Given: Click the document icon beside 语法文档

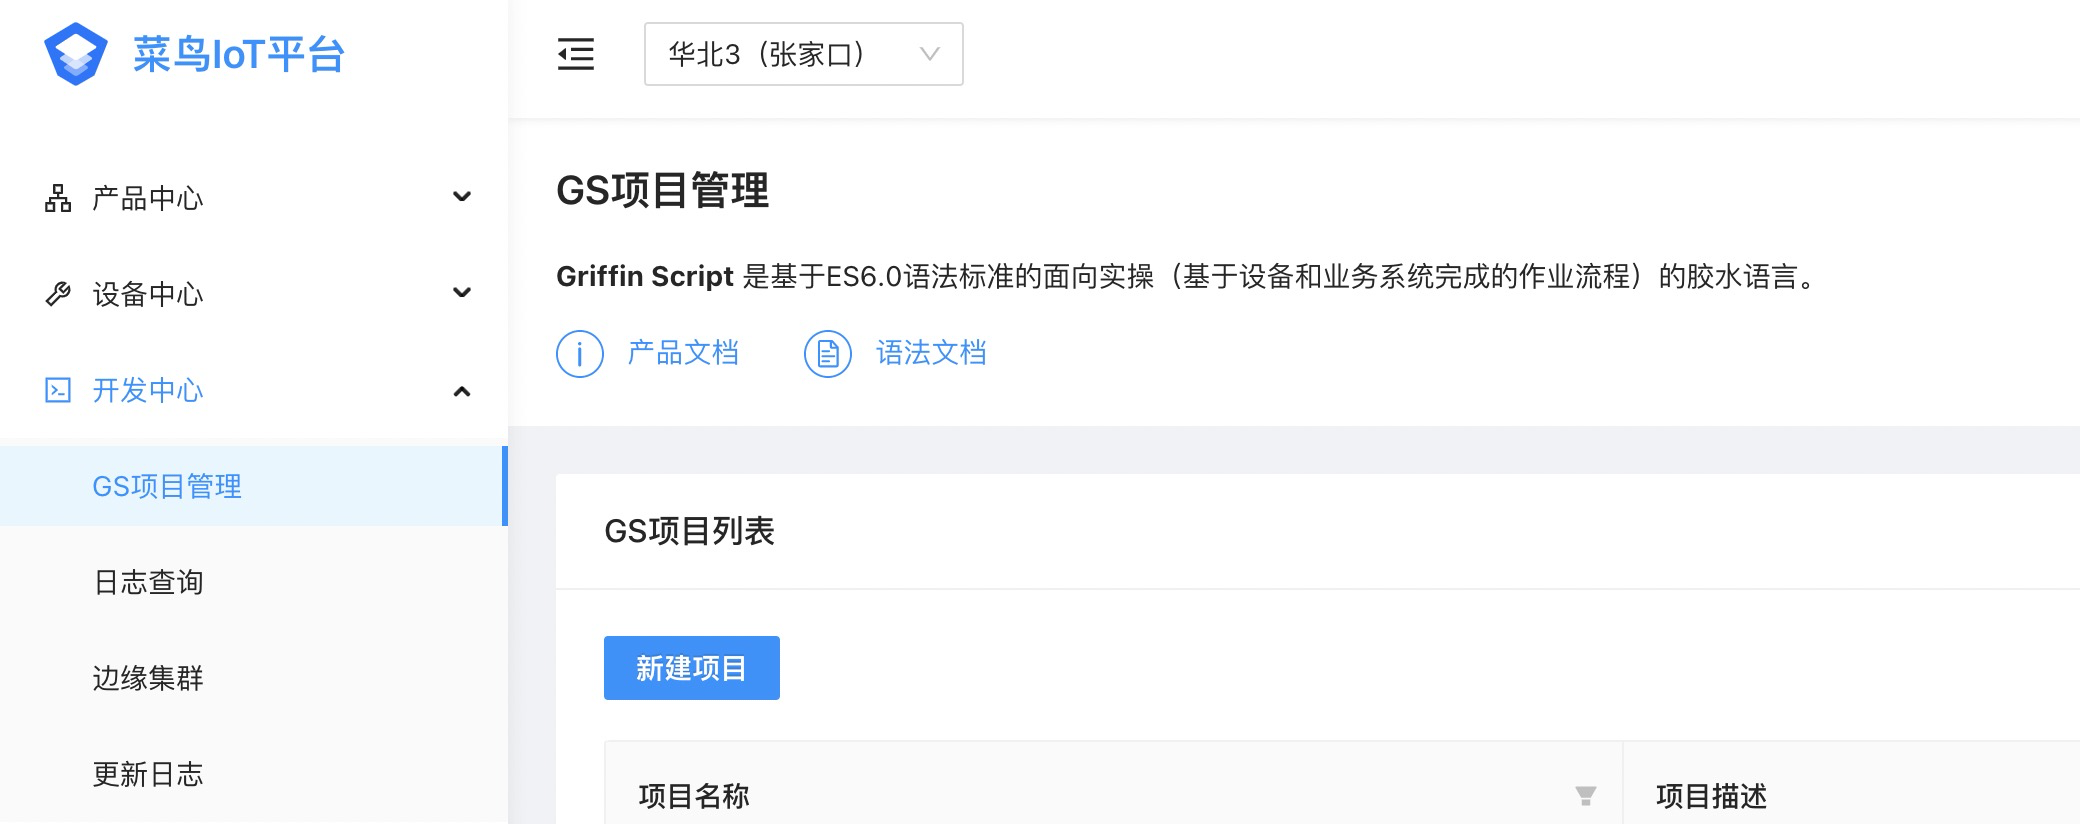Looking at the screenshot, I should [x=828, y=353].
